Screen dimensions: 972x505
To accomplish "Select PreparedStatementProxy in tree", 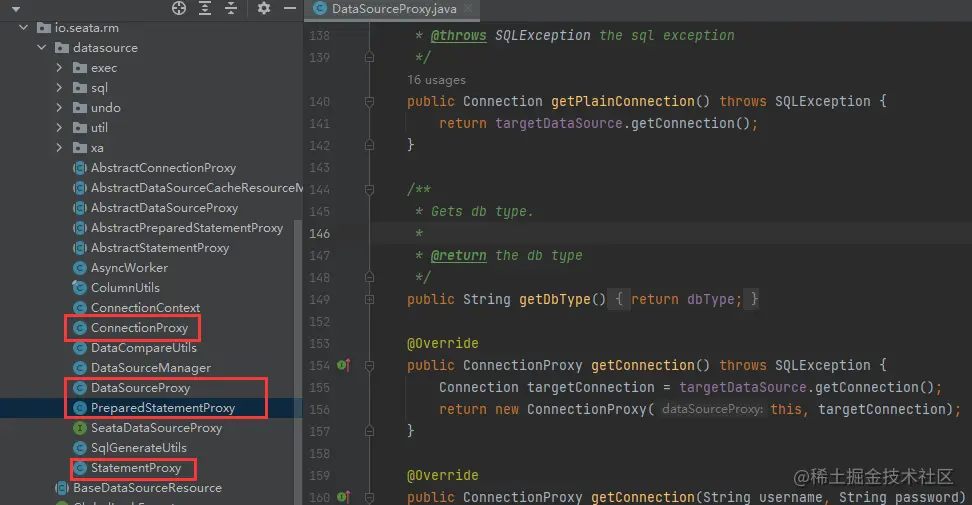I will pyautogui.click(x=162, y=408).
